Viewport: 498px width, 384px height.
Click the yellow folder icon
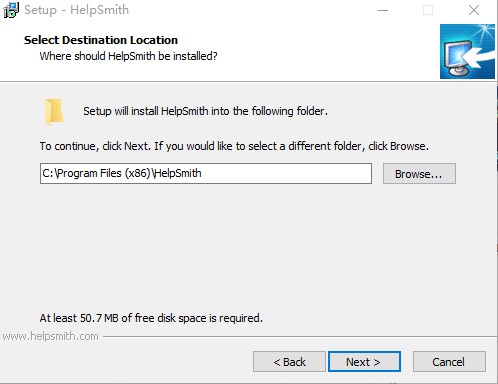(x=54, y=112)
